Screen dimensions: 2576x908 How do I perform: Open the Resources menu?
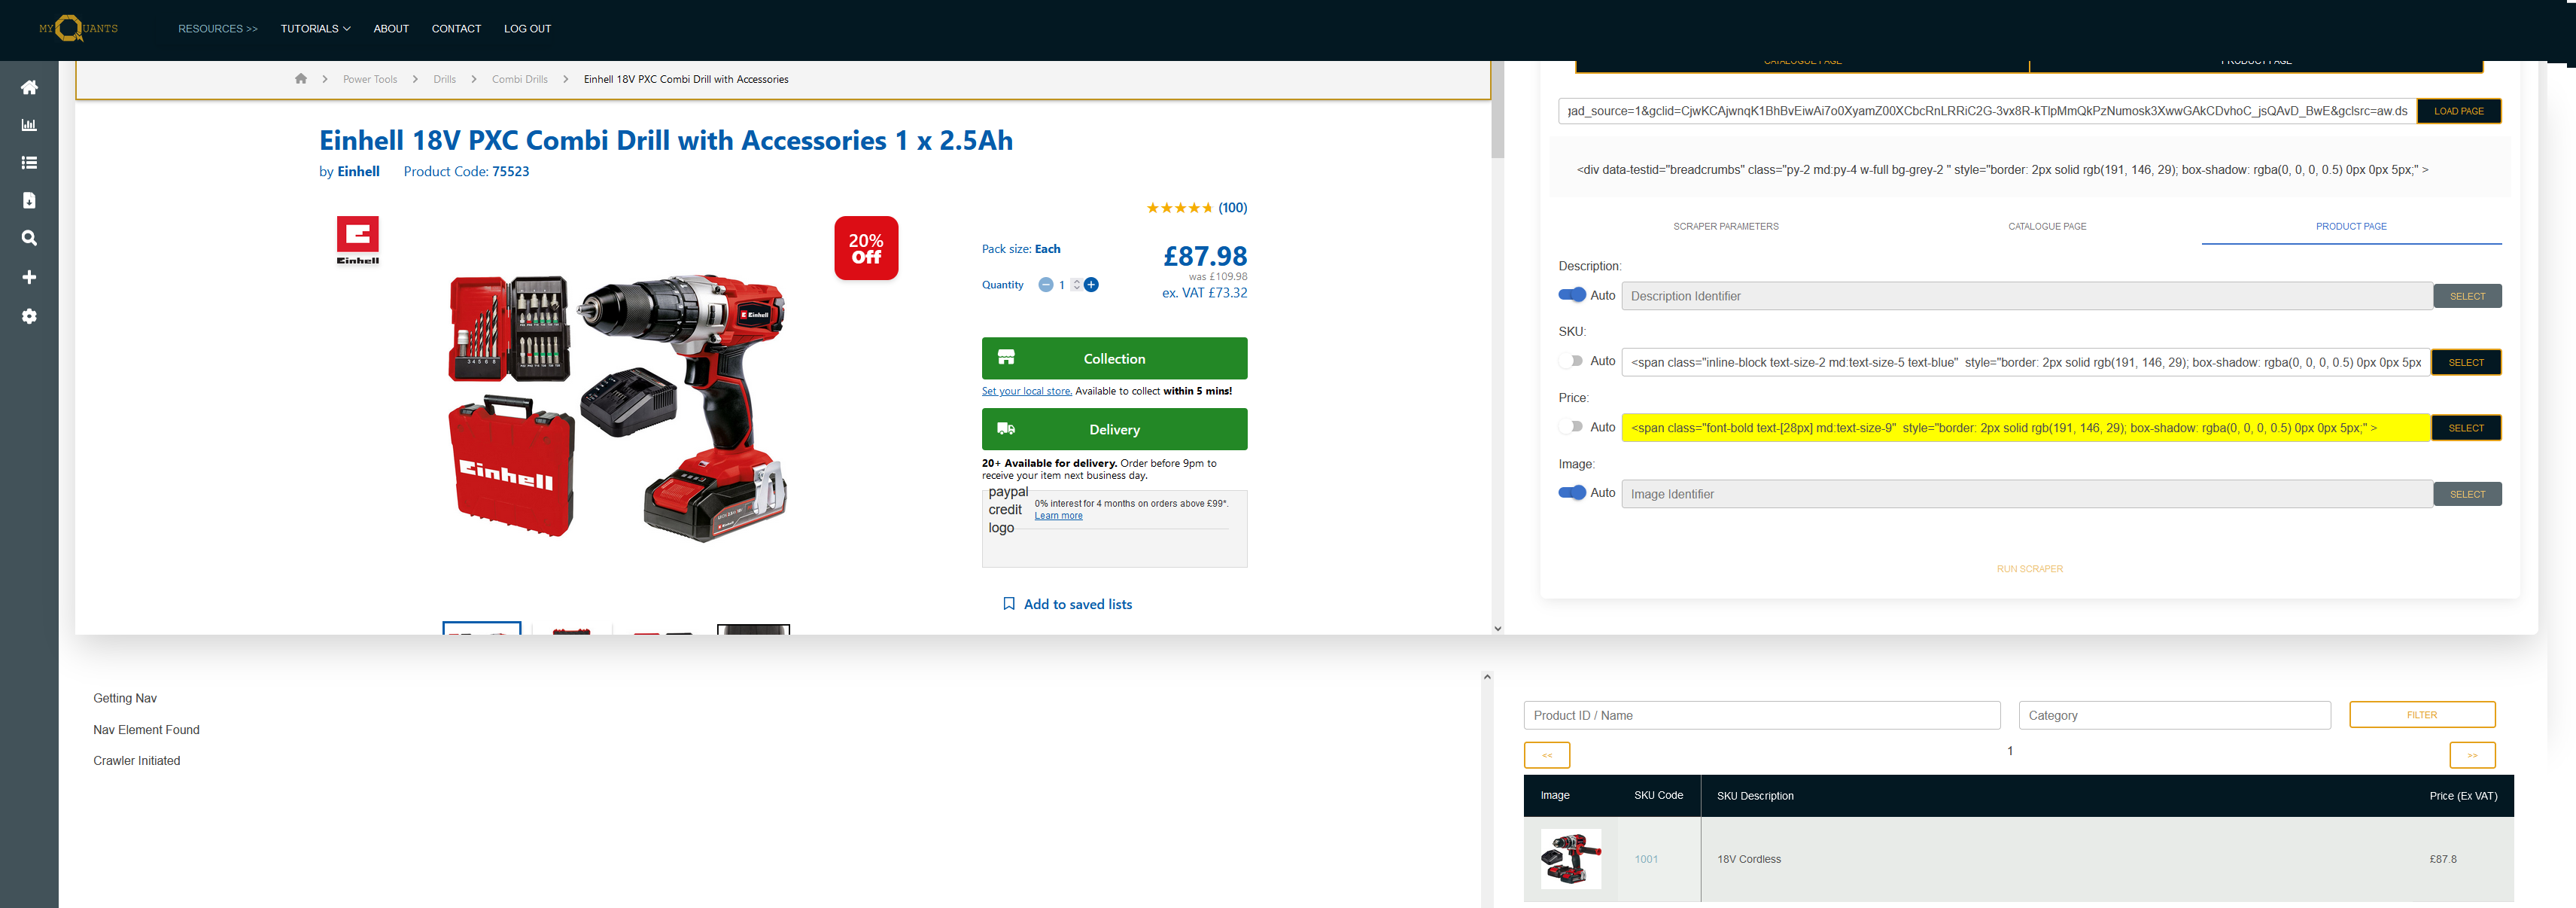click(x=218, y=29)
